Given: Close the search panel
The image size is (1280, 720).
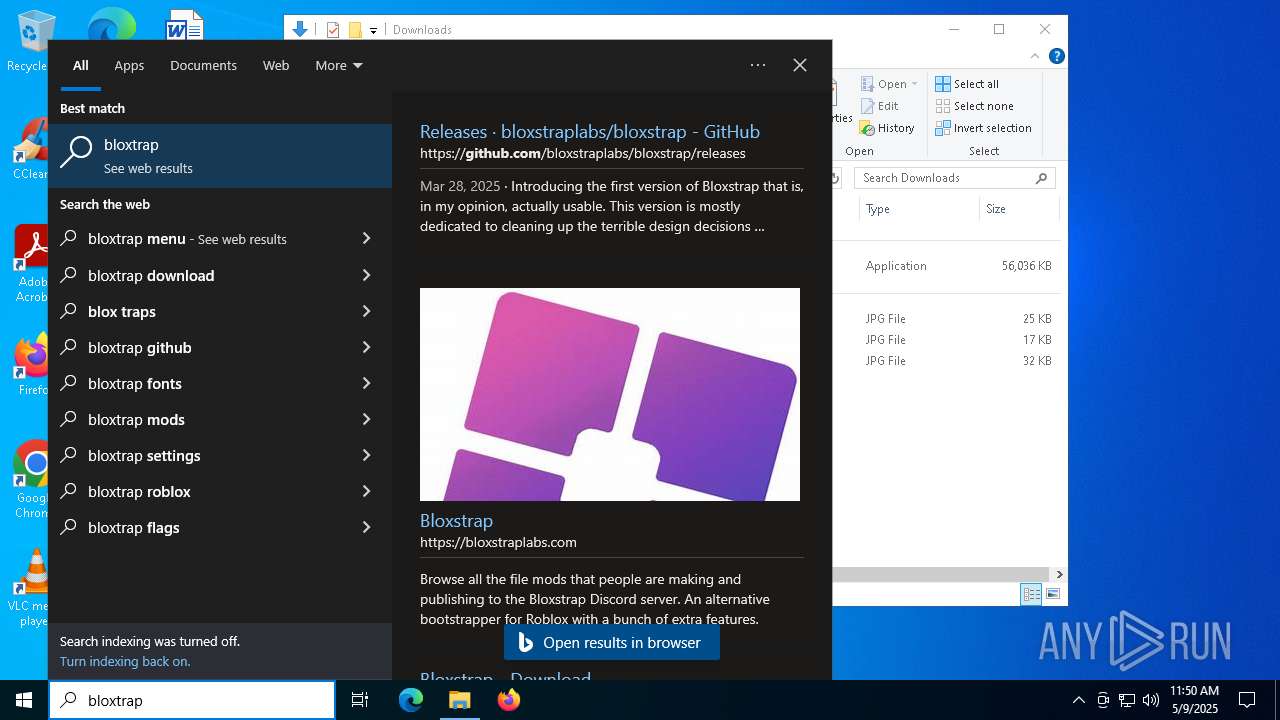Looking at the screenshot, I should coord(800,65).
